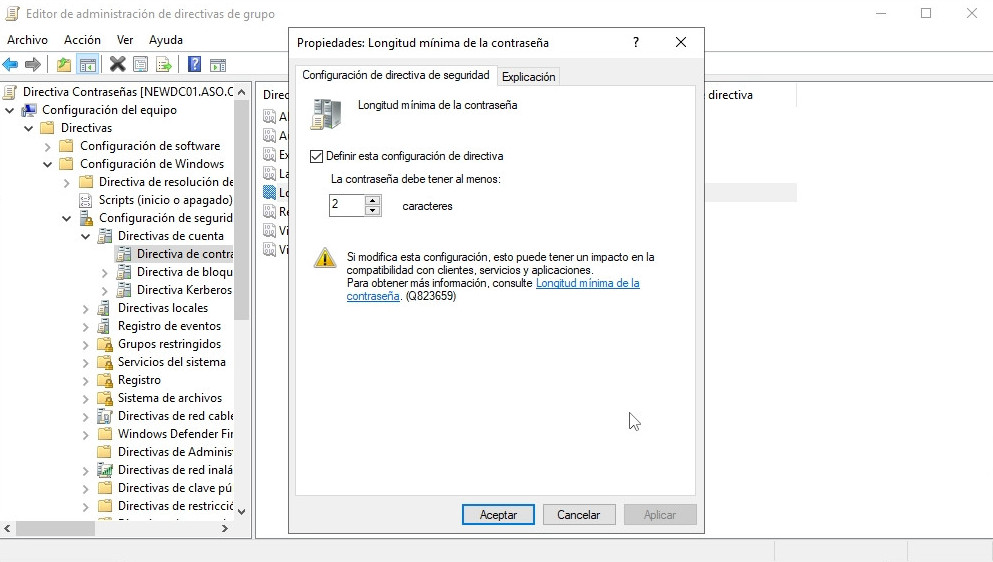Expand the 'Directiva Kerberos' tree node
Image resolution: width=993 pixels, height=562 pixels.
click(x=105, y=291)
